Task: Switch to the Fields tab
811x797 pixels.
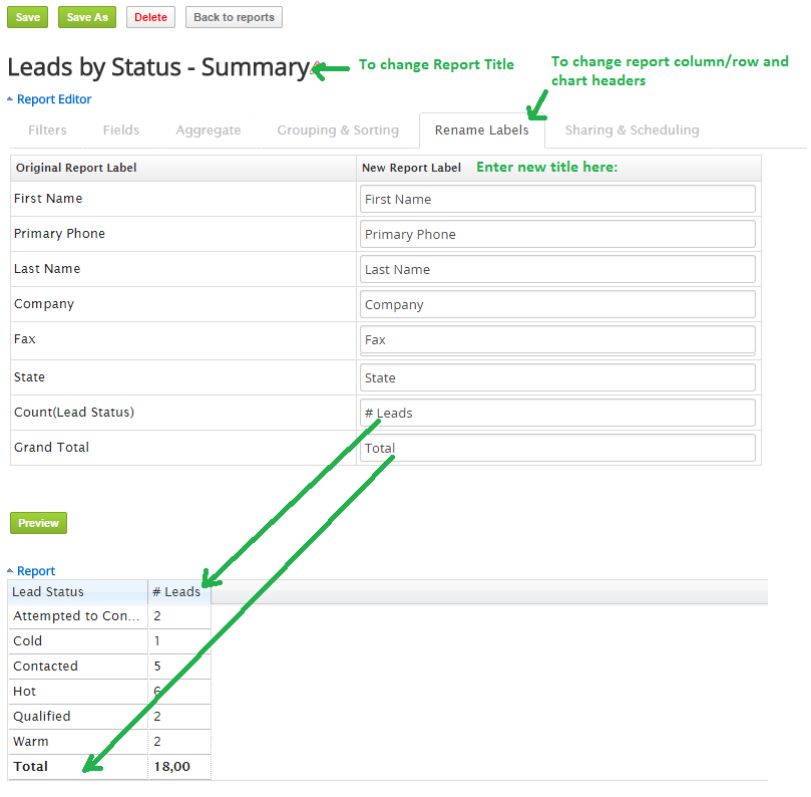Action: click(x=121, y=130)
